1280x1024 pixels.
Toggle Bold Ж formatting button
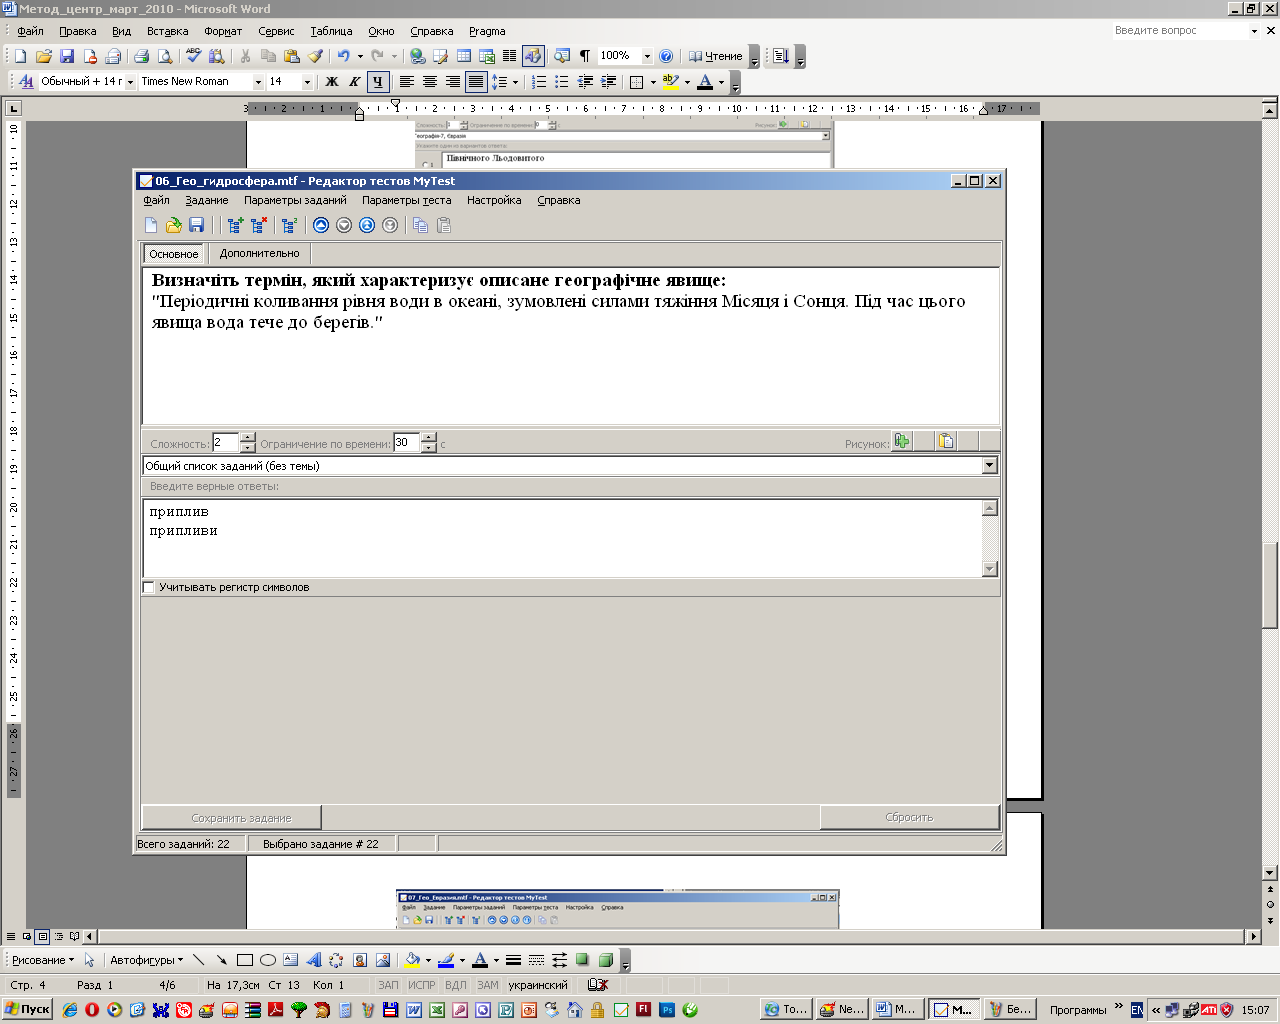332,82
